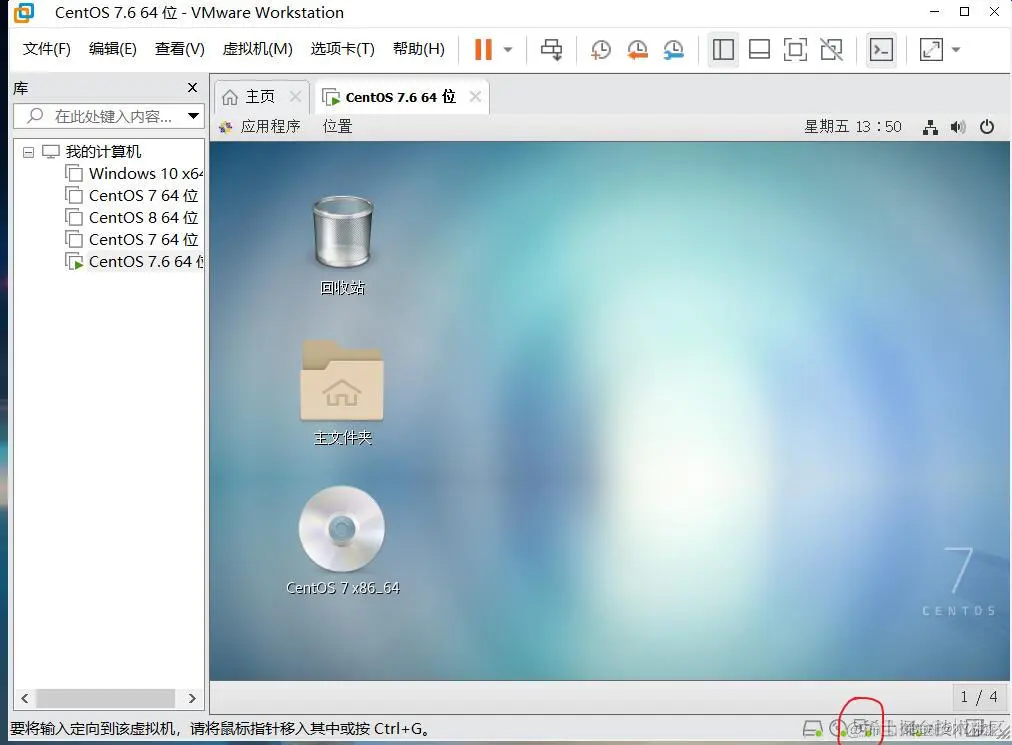Open the 帮助(H) menu
This screenshot has width=1012, height=745.
(x=418, y=49)
